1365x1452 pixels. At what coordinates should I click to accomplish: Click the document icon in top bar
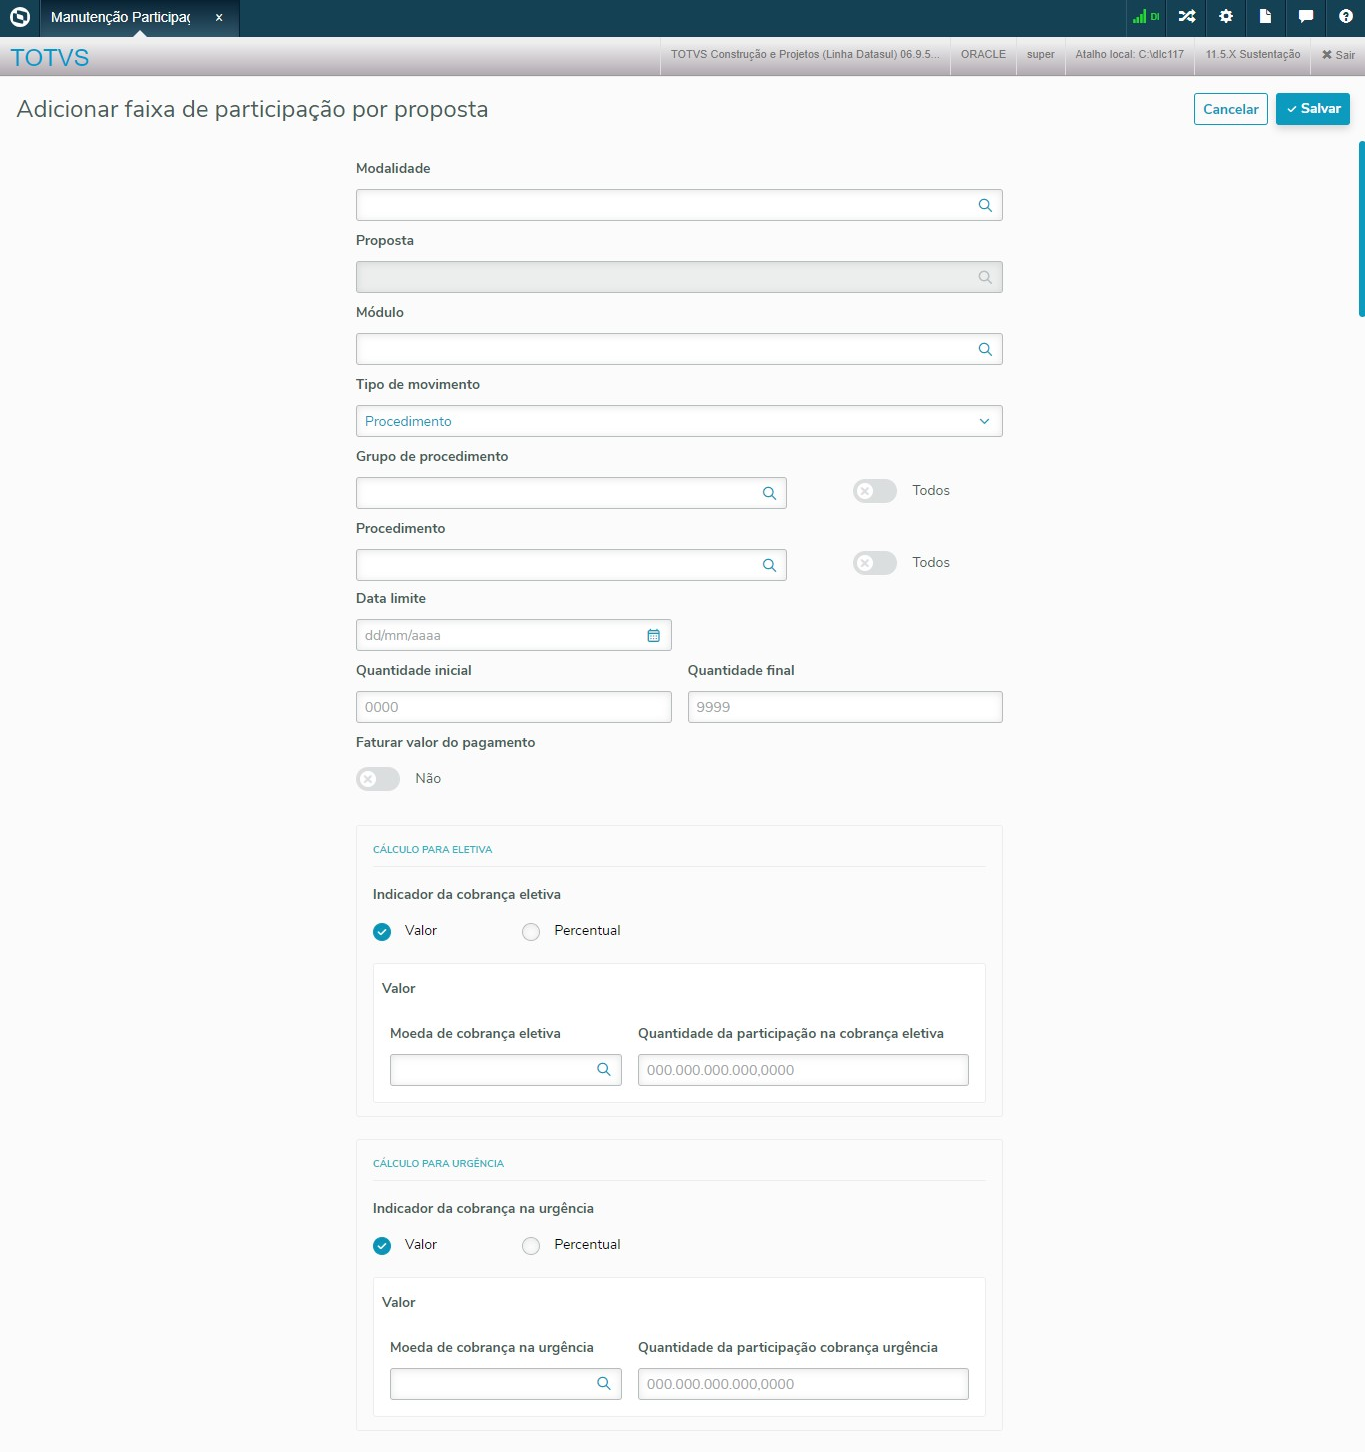pos(1265,17)
